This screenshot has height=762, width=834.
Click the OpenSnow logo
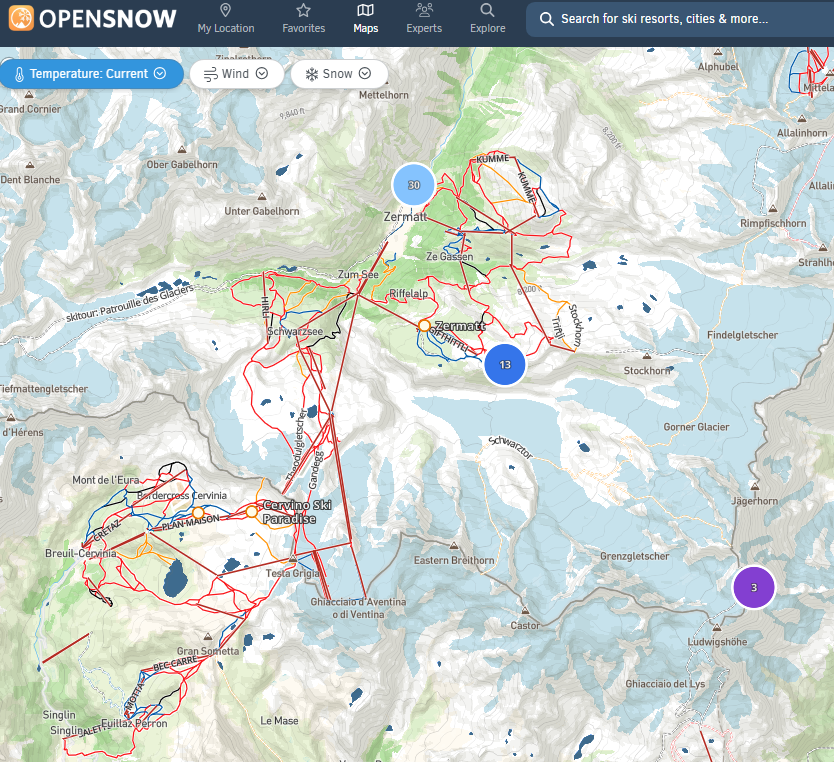click(92, 18)
